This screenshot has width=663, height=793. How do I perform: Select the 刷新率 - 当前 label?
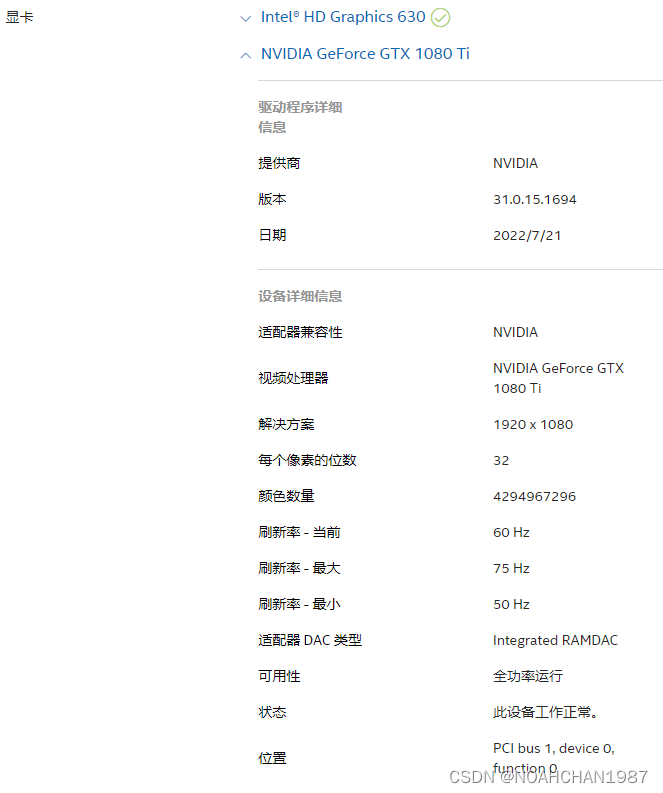(299, 533)
